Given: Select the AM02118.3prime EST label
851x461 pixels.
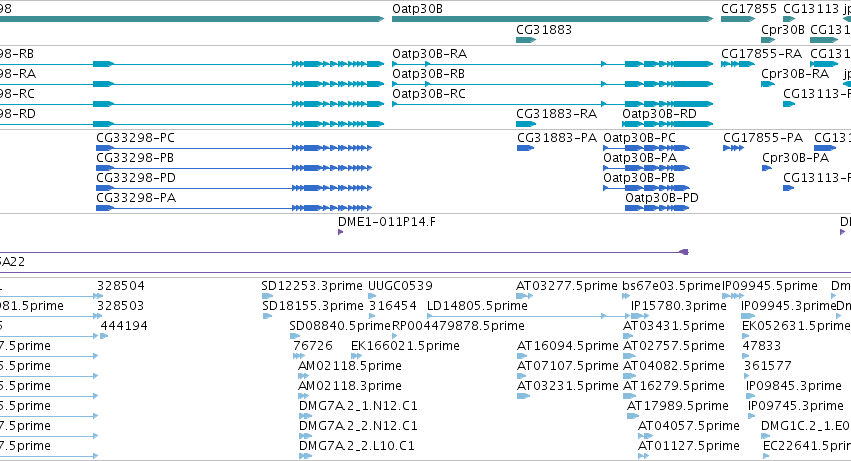Looking at the screenshot, I should pyautogui.click(x=350, y=387).
